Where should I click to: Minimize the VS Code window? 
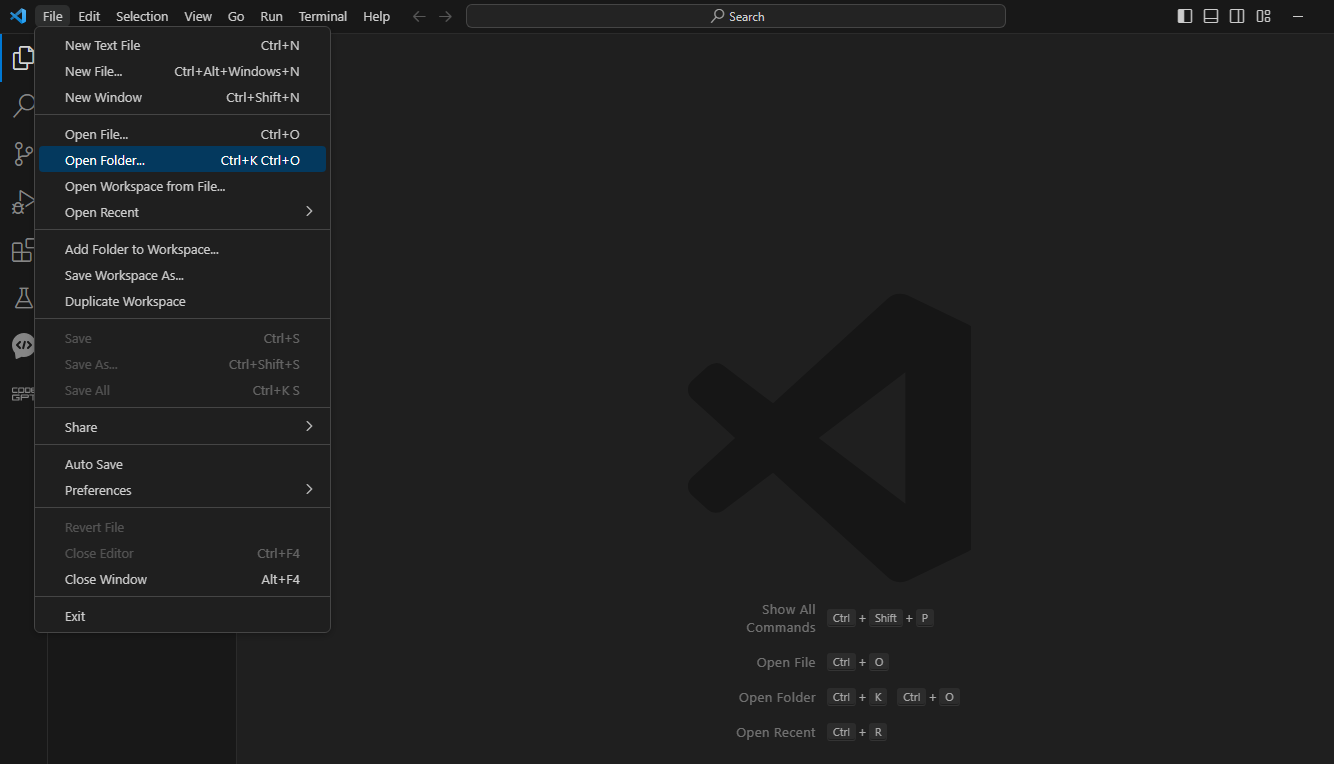pos(1298,16)
